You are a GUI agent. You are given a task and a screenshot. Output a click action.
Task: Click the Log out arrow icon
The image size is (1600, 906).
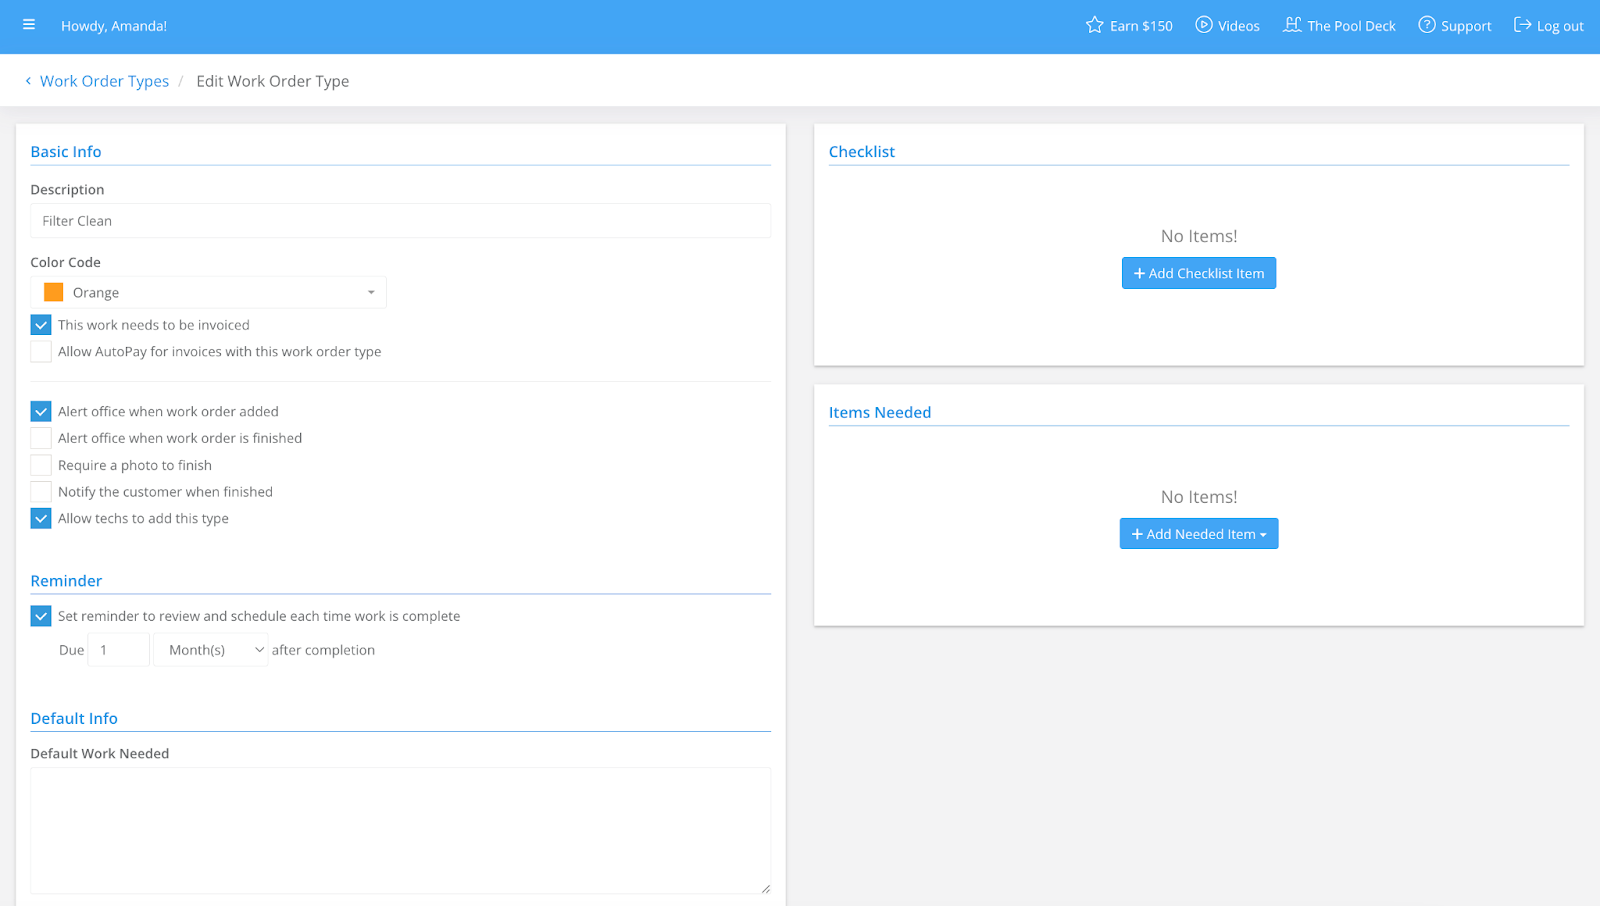[x=1522, y=25]
